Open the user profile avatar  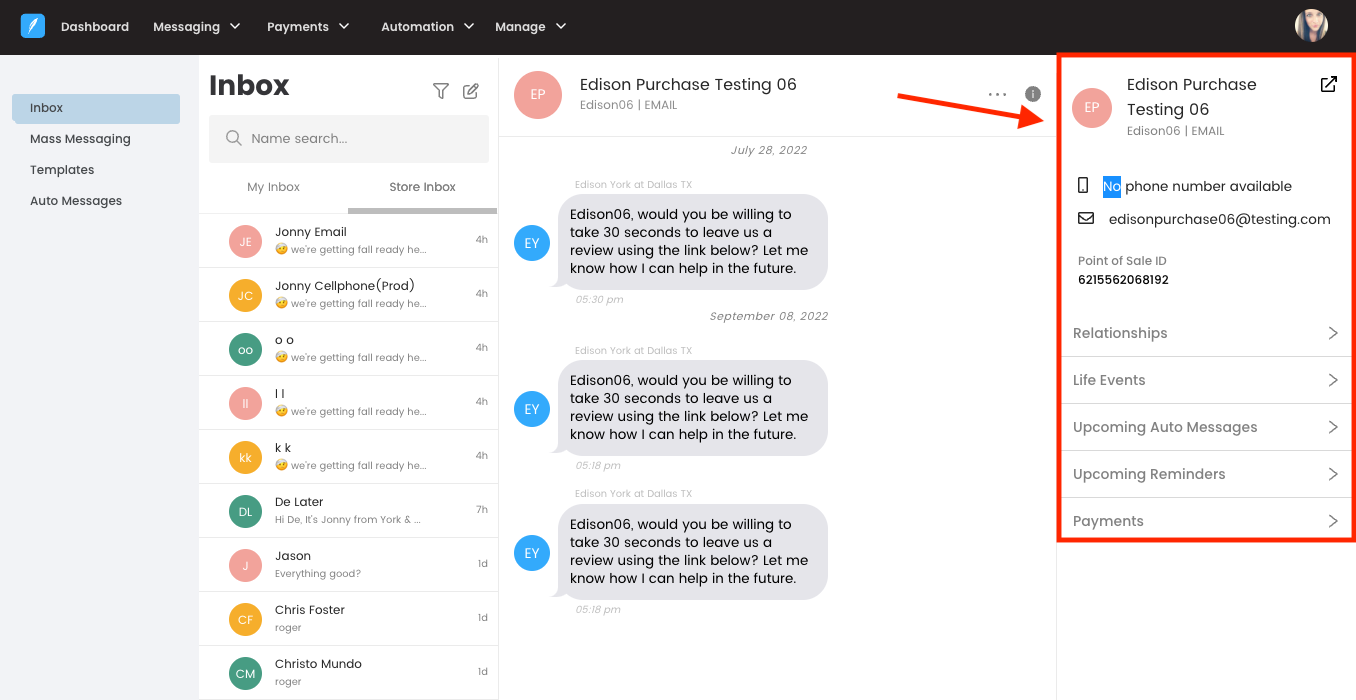click(x=1310, y=25)
